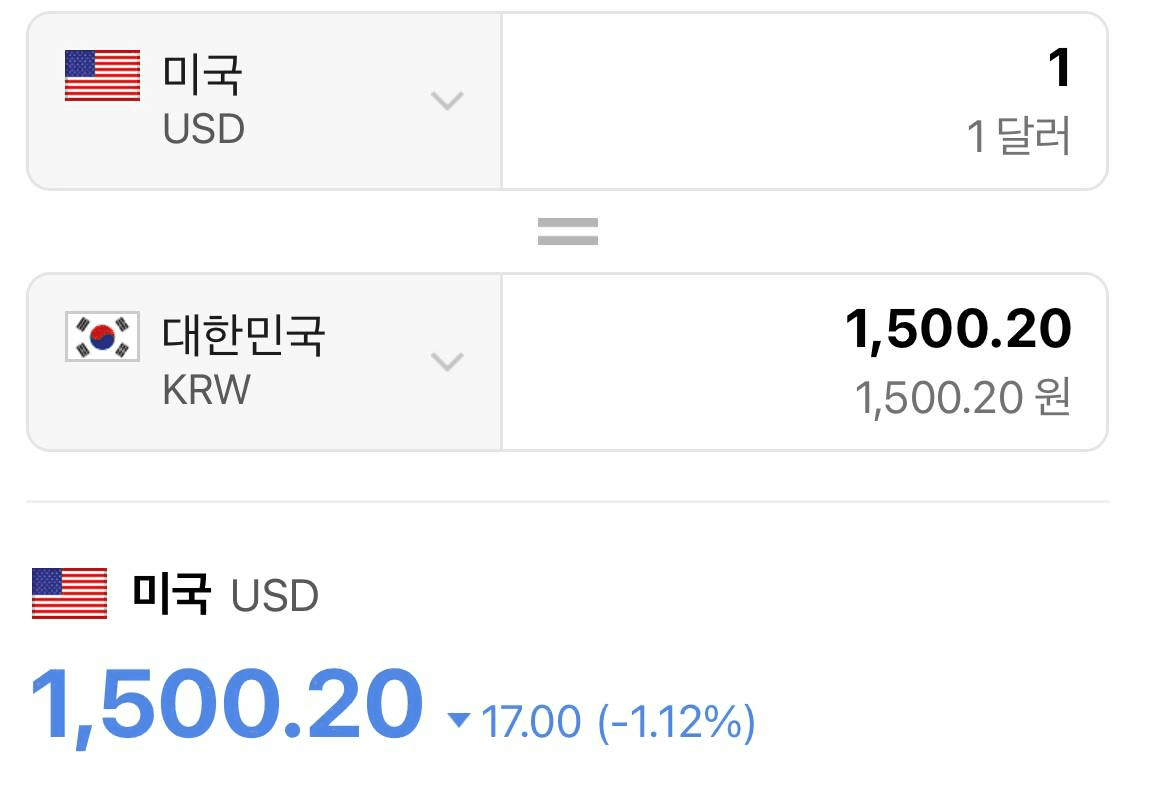Image resolution: width=1157 pixels, height=786 pixels.
Task: Select the 미국 country name in the top selector
Action: tap(202, 74)
